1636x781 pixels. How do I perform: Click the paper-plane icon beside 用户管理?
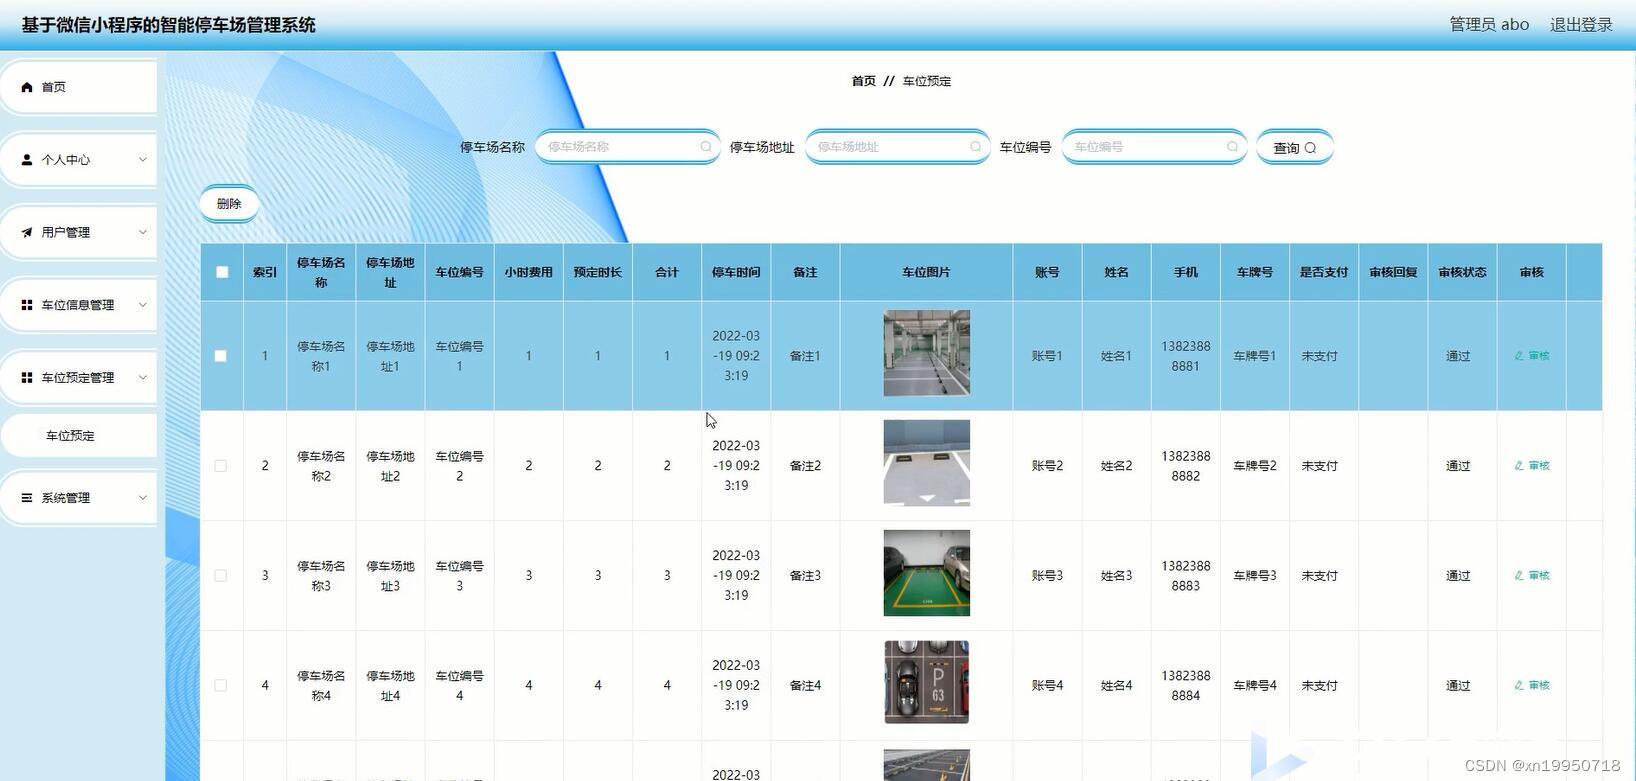27,232
